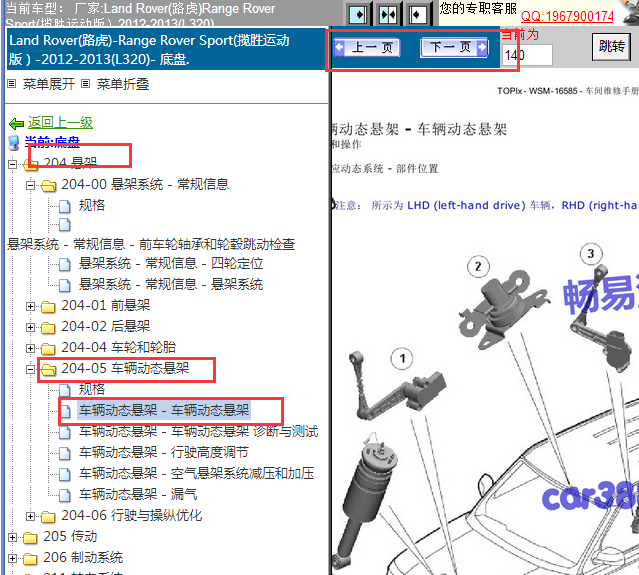639x575 pixels.
Task: Go to previous page with 上一页
Action: pyautogui.click(x=367, y=48)
